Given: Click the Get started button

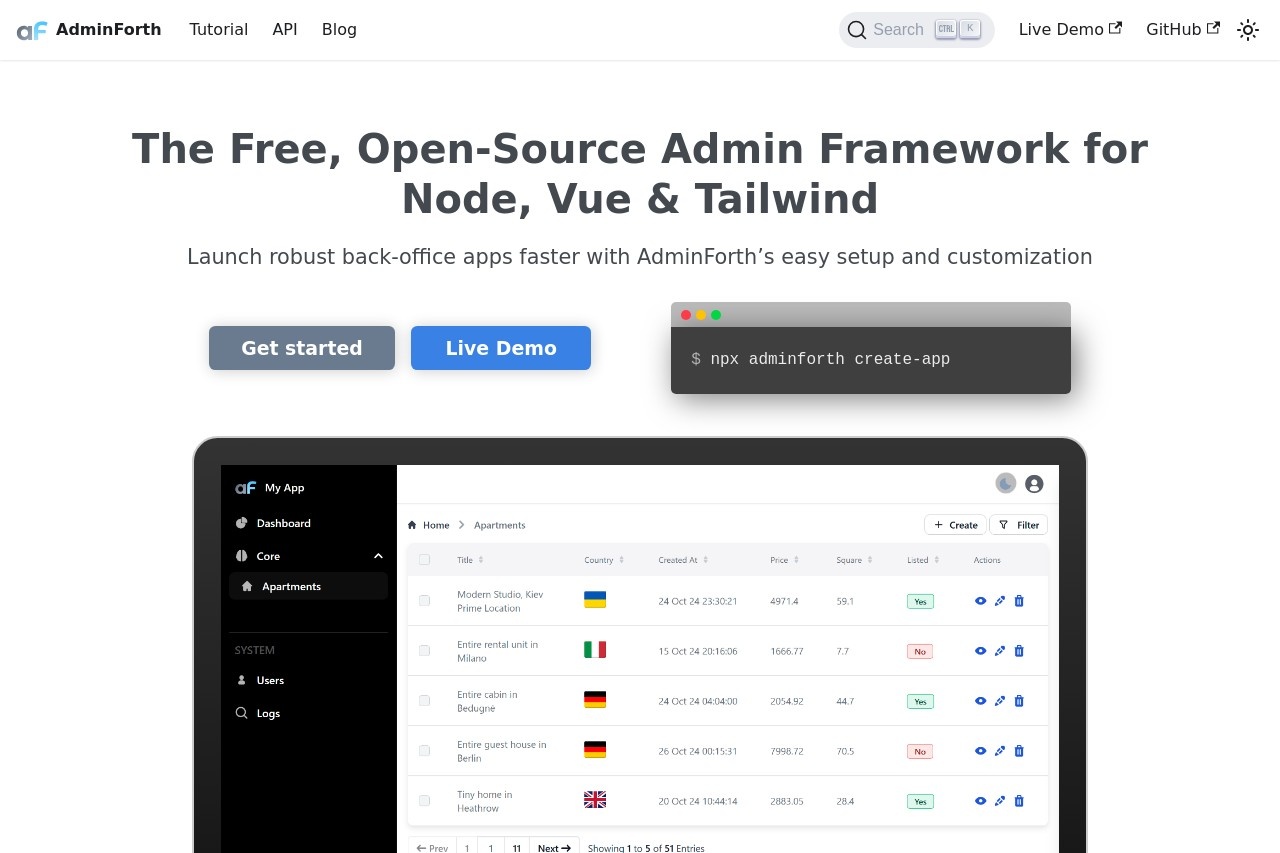Looking at the screenshot, I should pyautogui.click(x=302, y=348).
